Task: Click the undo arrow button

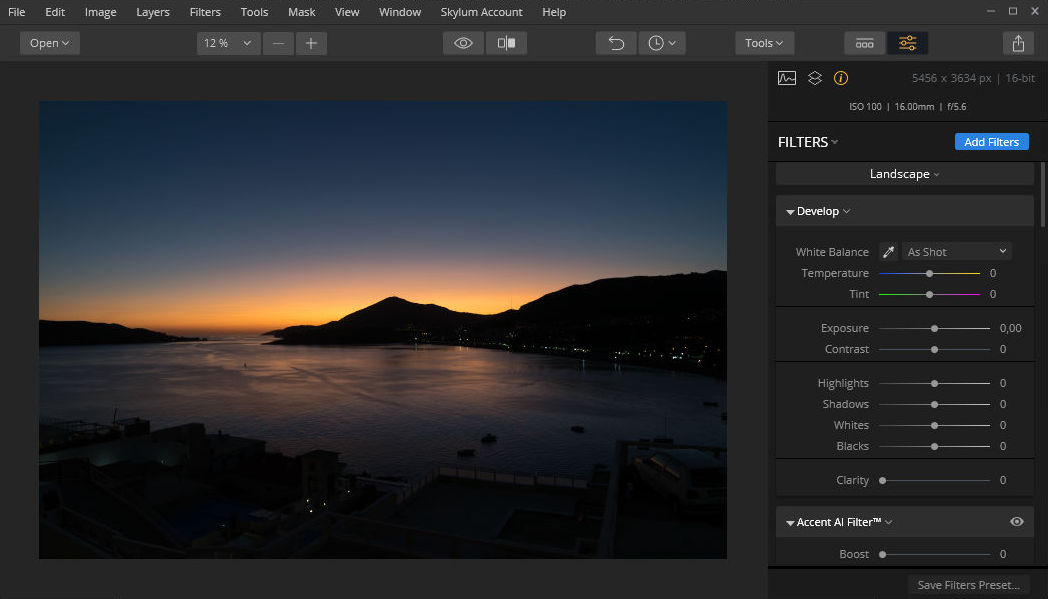Action: [616, 43]
